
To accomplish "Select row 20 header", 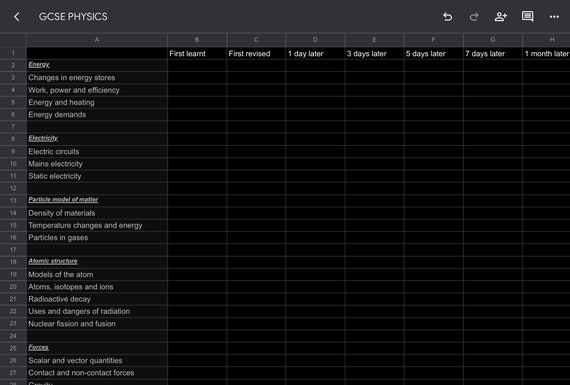I will click(x=13, y=287).
